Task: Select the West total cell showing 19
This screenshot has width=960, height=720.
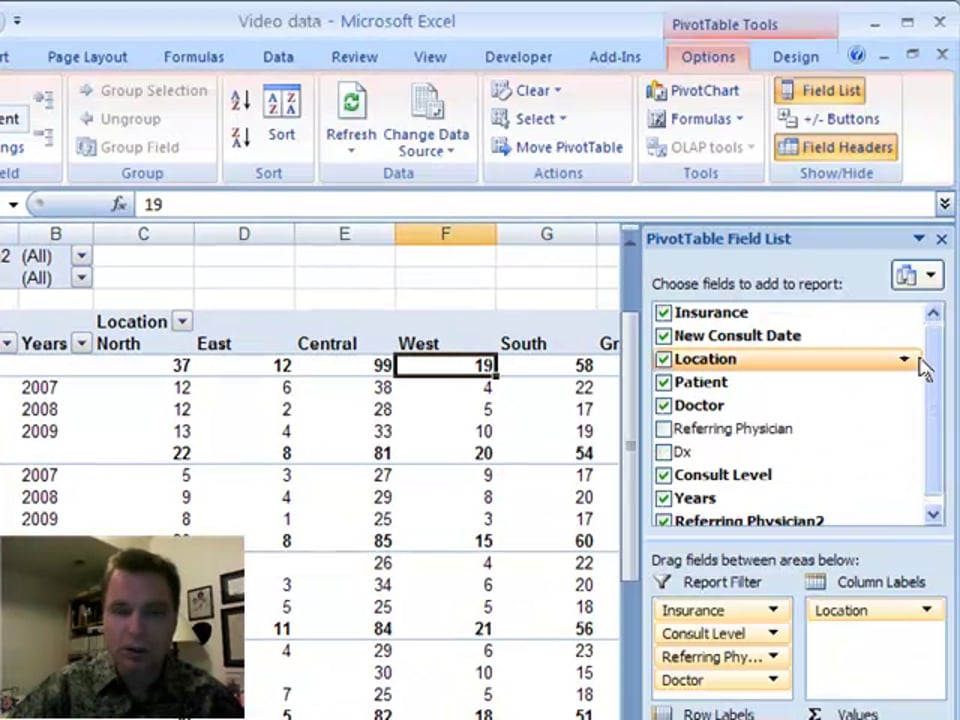Action: (x=446, y=366)
